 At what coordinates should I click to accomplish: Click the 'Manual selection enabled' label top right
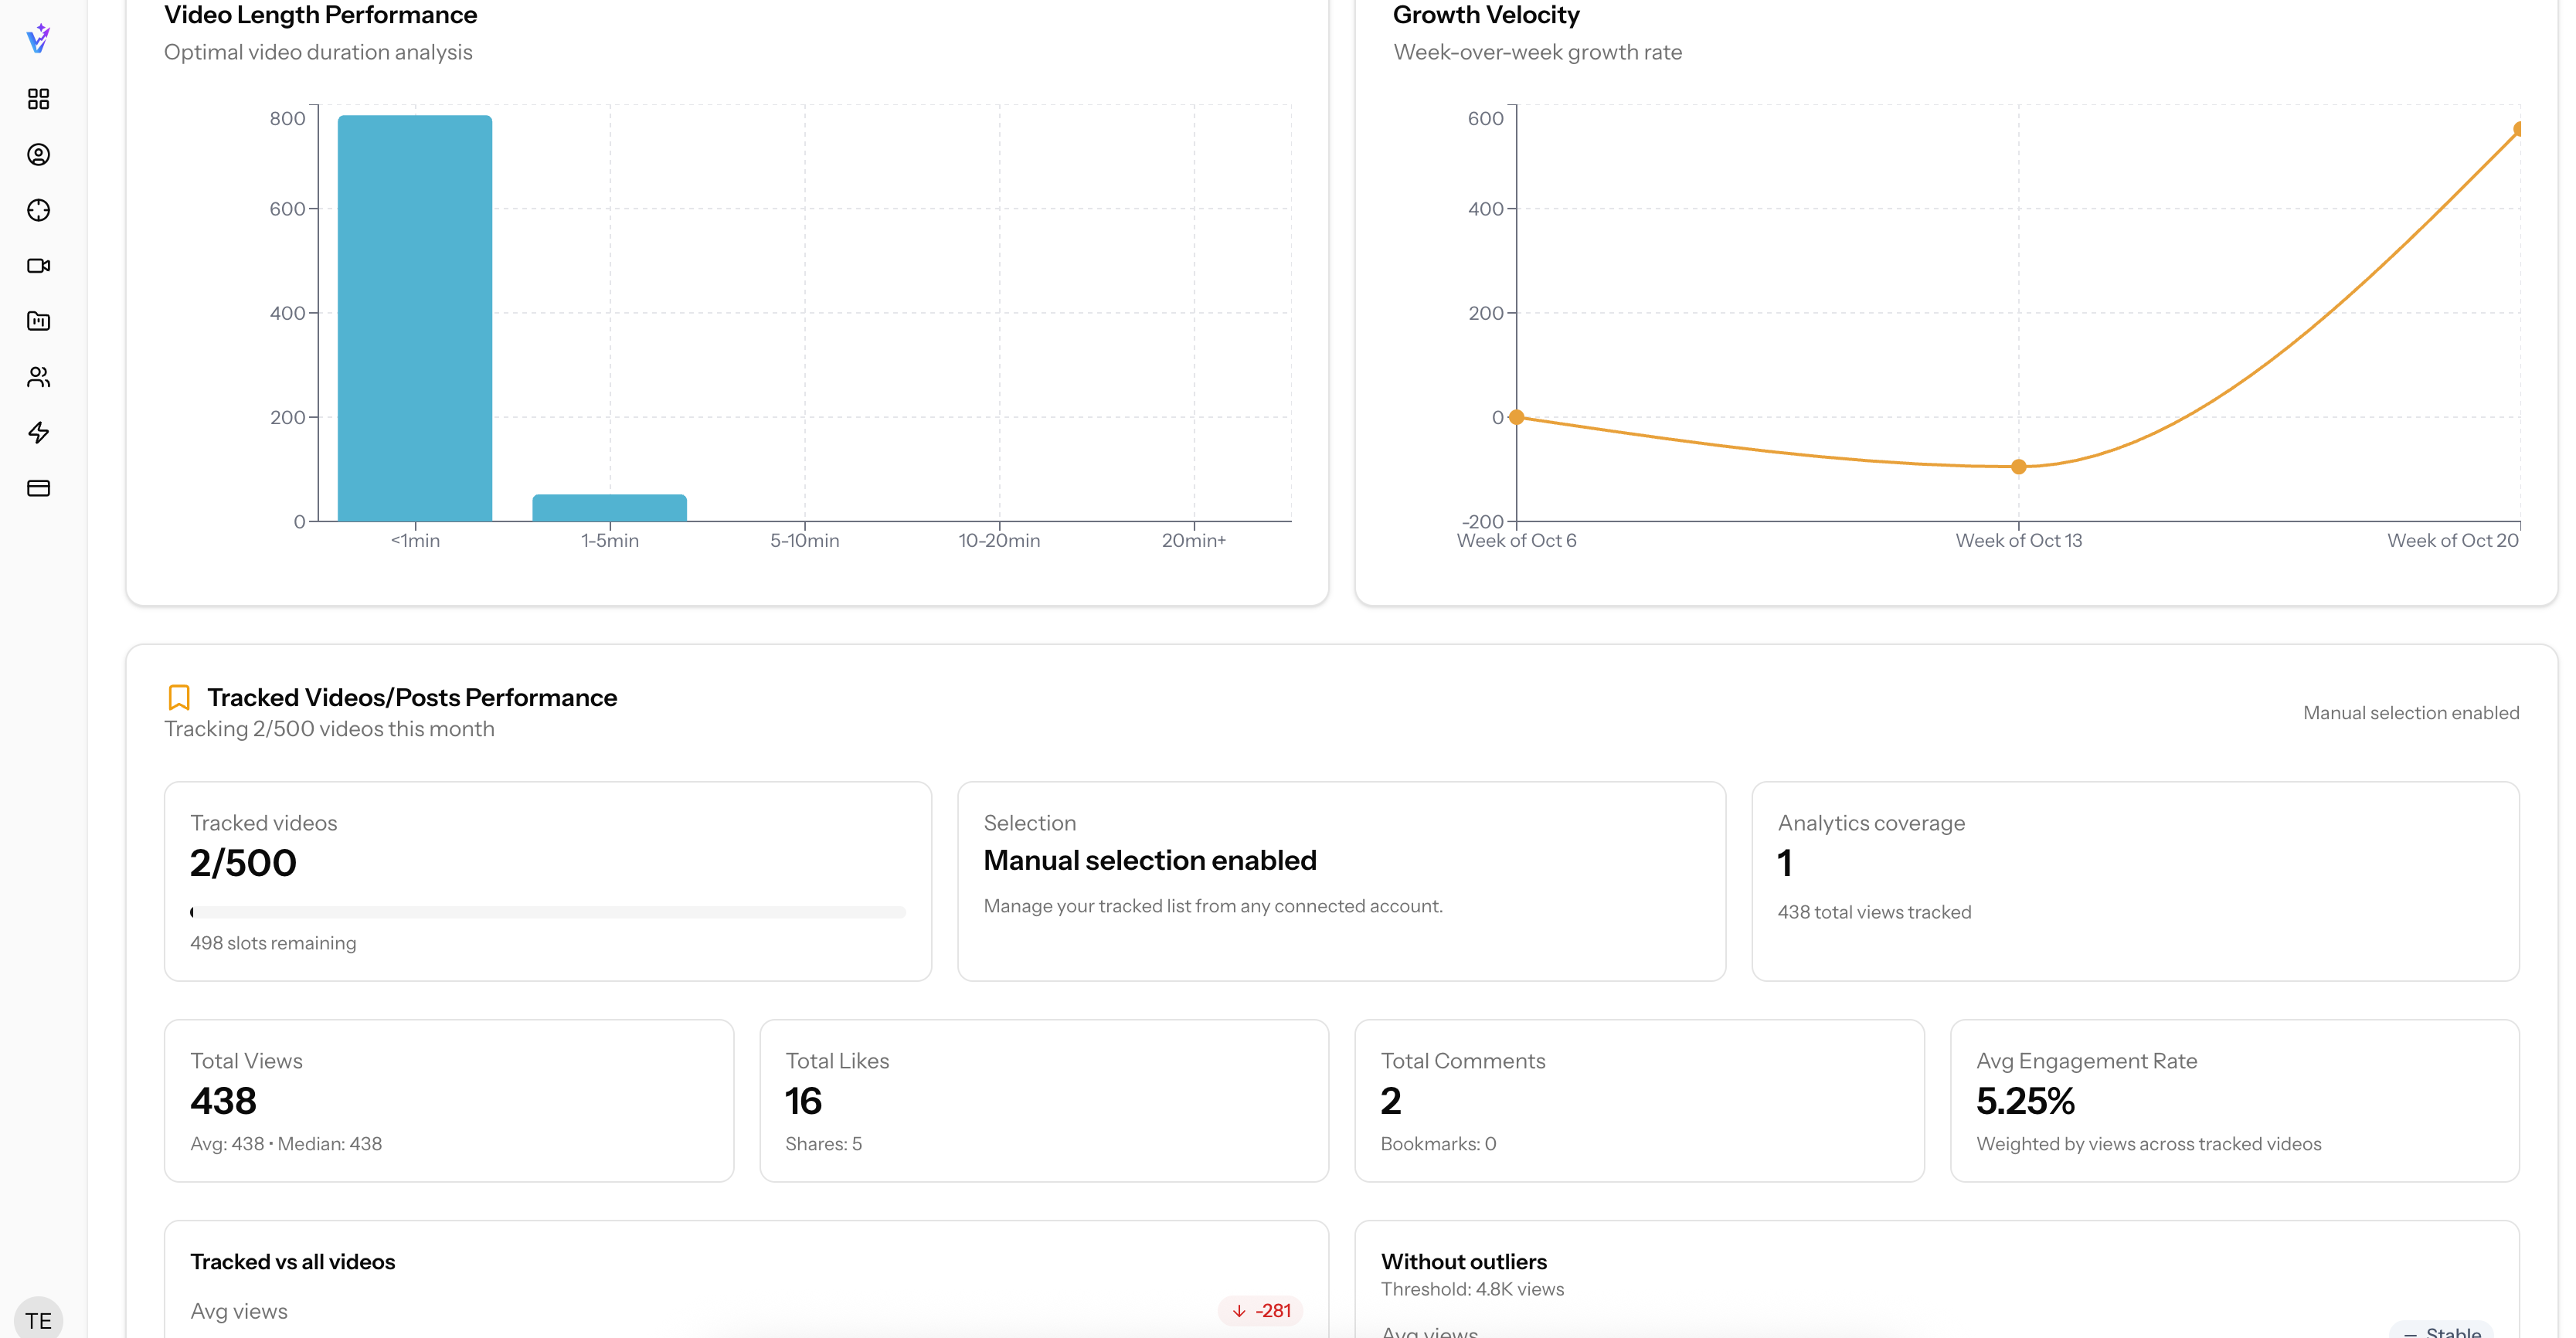pos(2411,712)
